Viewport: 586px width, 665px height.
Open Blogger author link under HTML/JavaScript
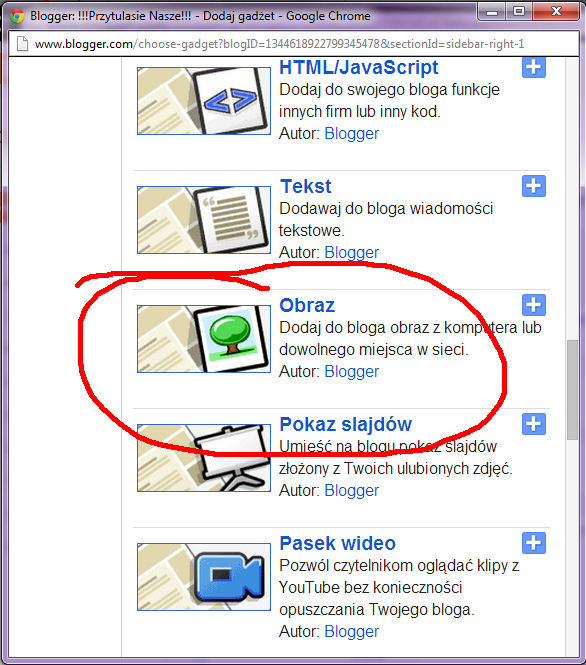[x=352, y=134]
